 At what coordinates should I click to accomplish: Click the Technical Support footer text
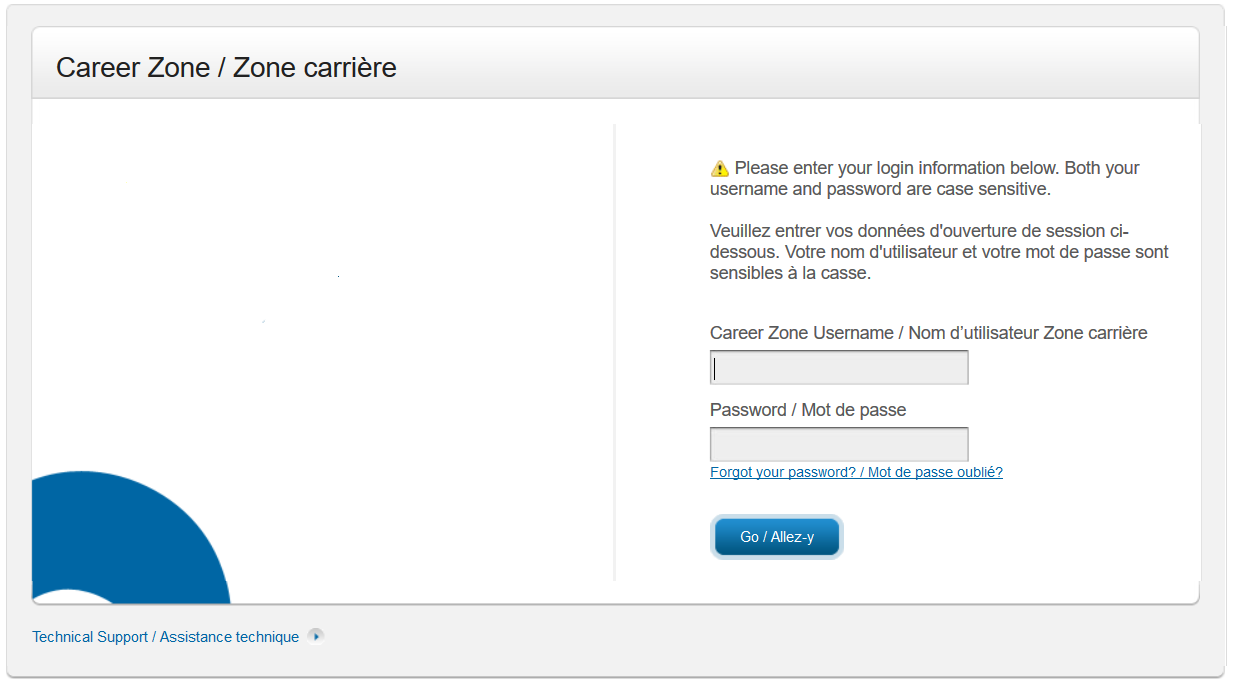click(89, 636)
